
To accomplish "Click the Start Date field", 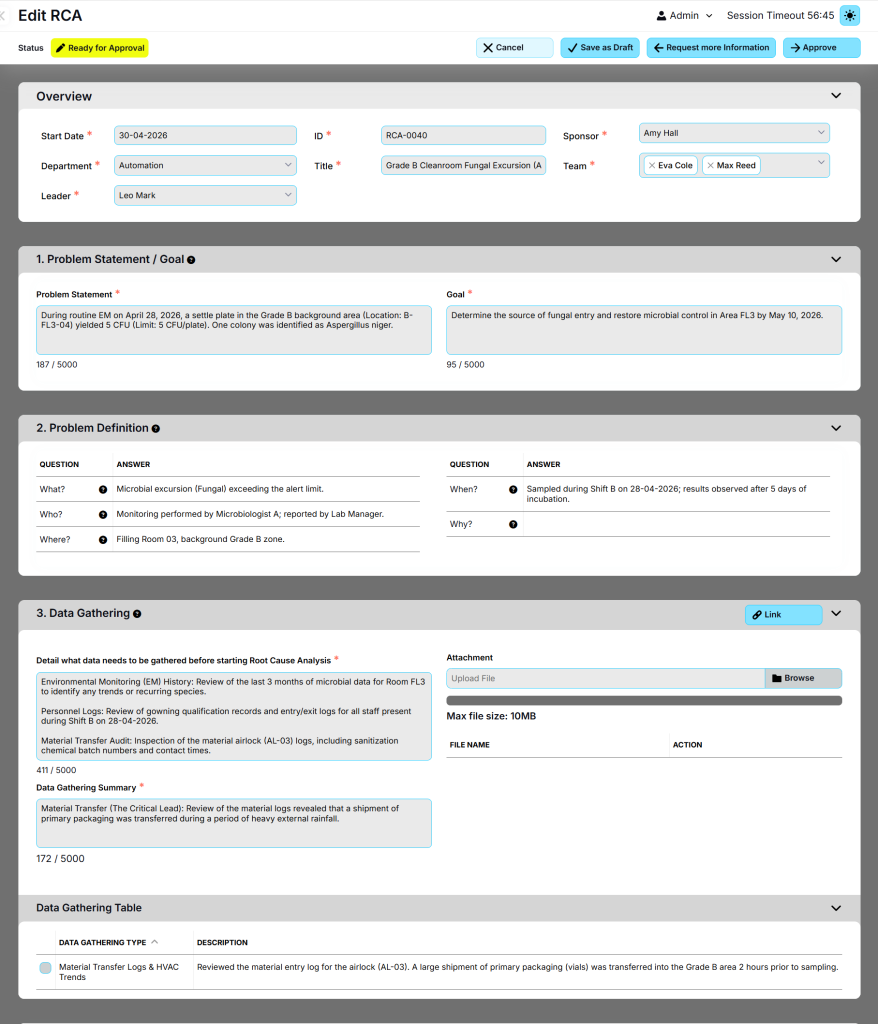I will [205, 135].
